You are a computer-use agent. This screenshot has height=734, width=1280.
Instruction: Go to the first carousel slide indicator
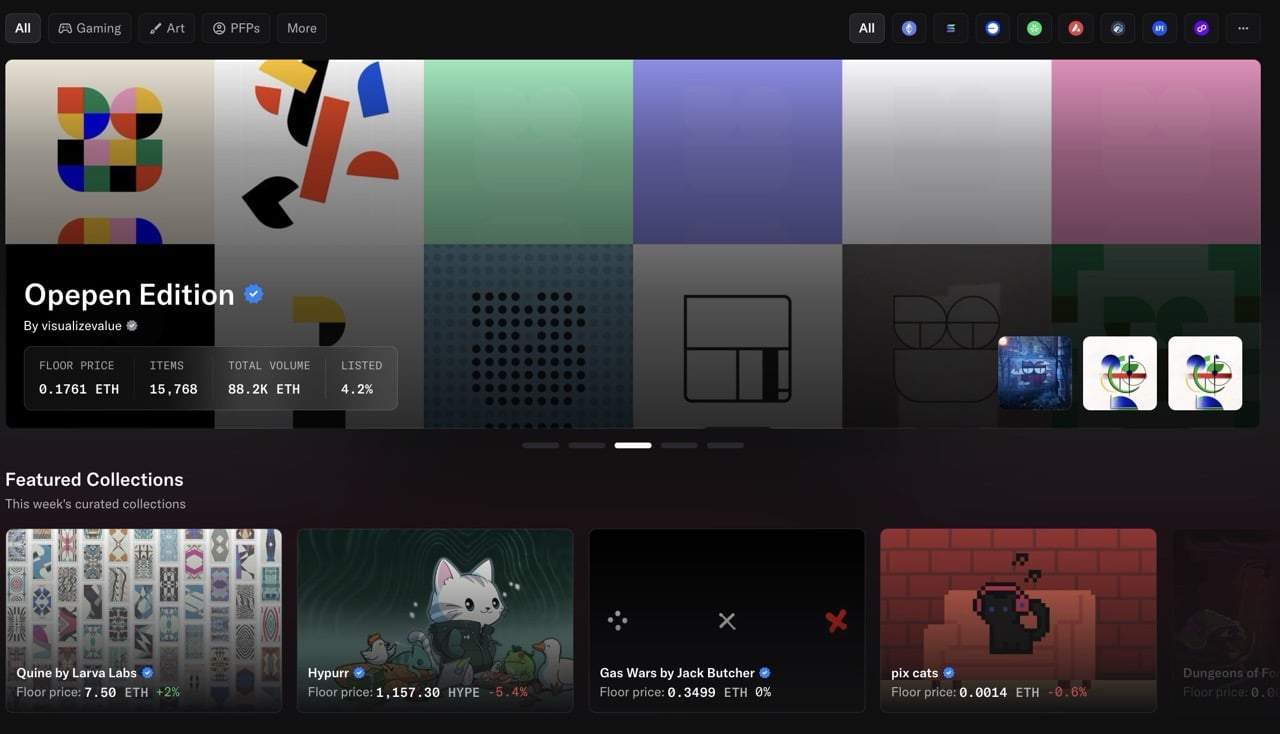(x=541, y=445)
